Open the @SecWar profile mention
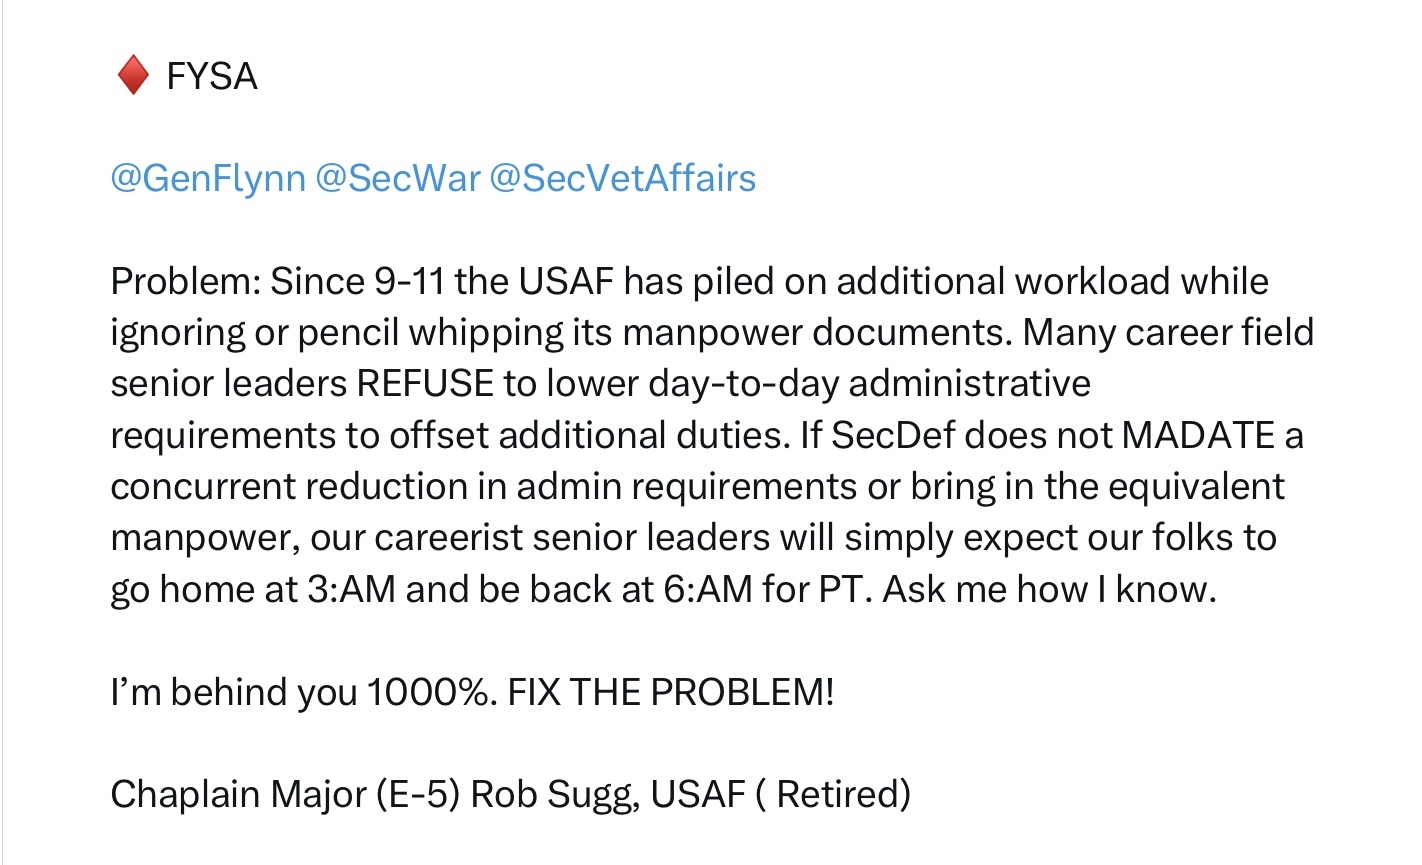Viewport: 1422px width, 865px height. click(398, 178)
